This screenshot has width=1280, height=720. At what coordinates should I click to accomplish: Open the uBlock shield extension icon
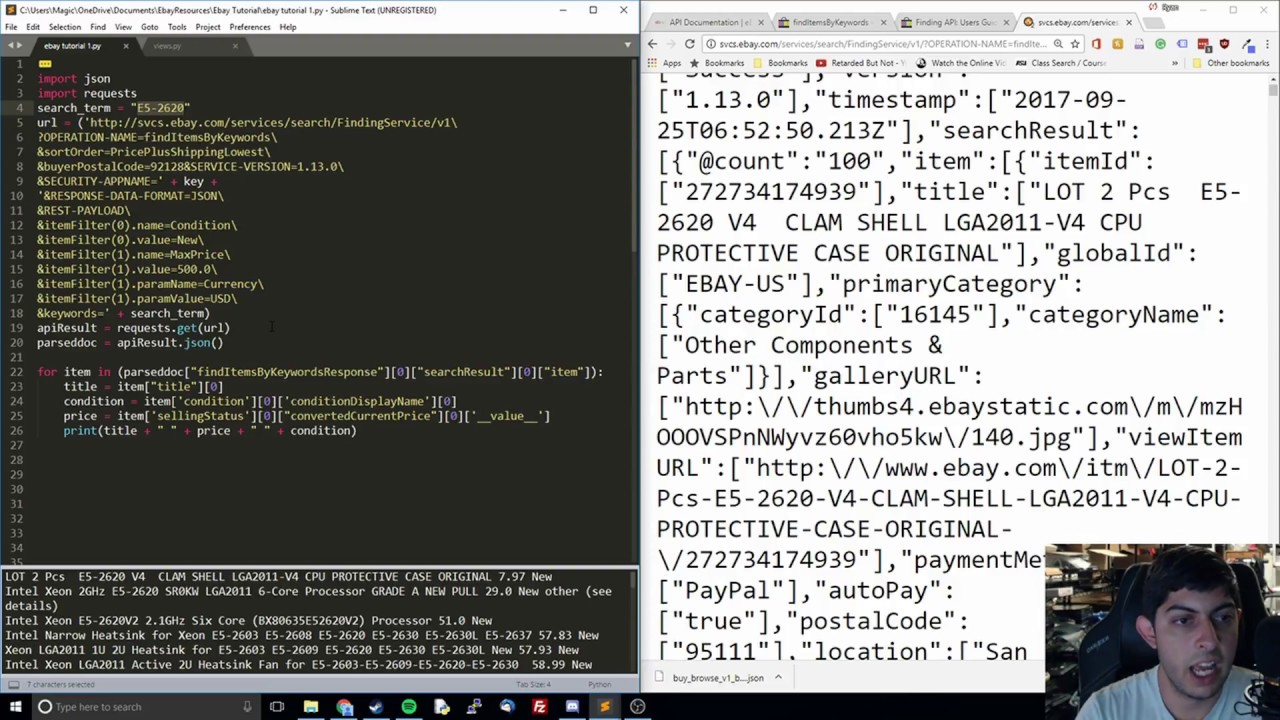coord(1224,44)
